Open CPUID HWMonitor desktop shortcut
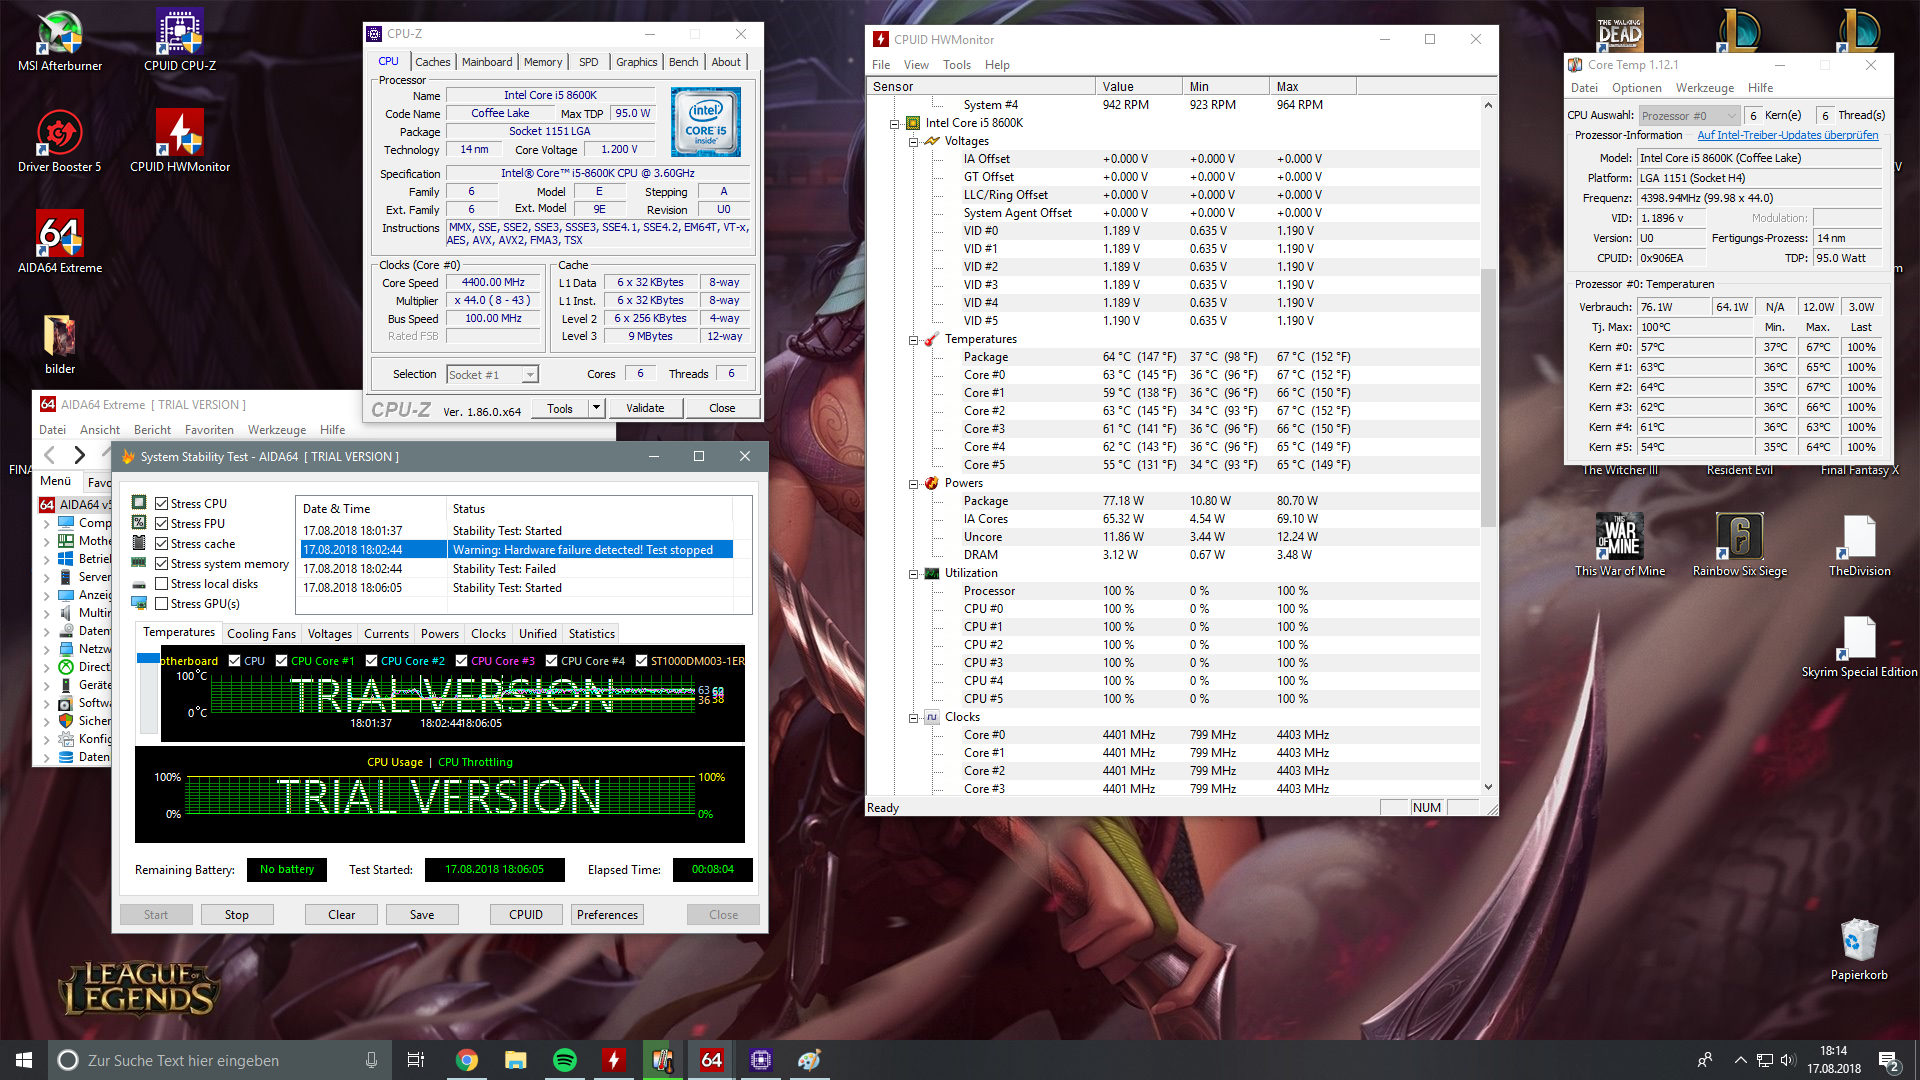Image resolution: width=1920 pixels, height=1080 pixels. click(180, 141)
